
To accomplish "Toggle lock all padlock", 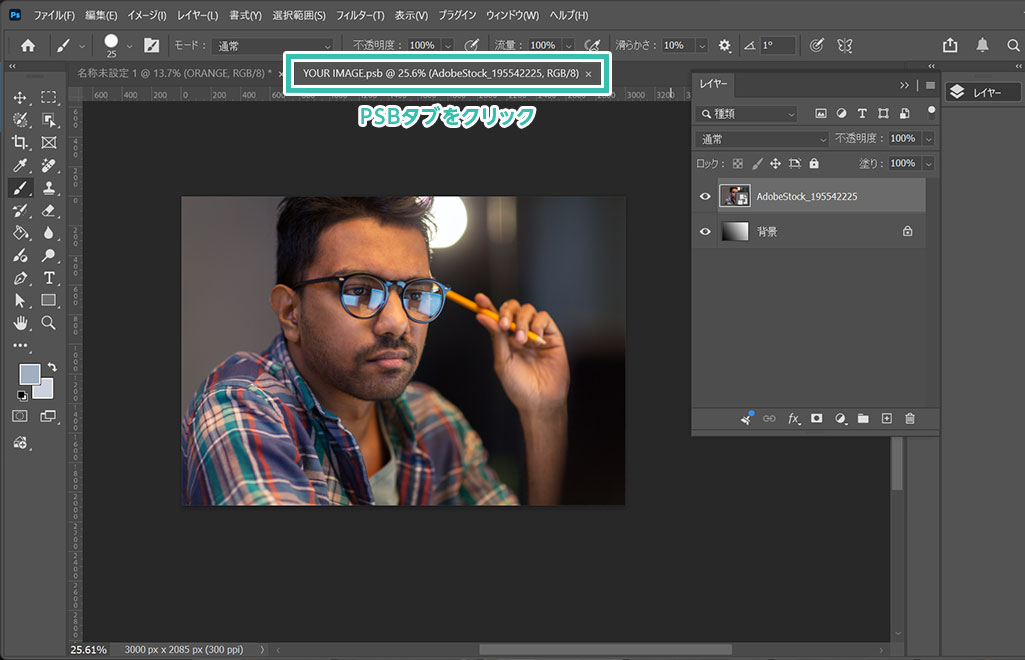I will tap(814, 163).
